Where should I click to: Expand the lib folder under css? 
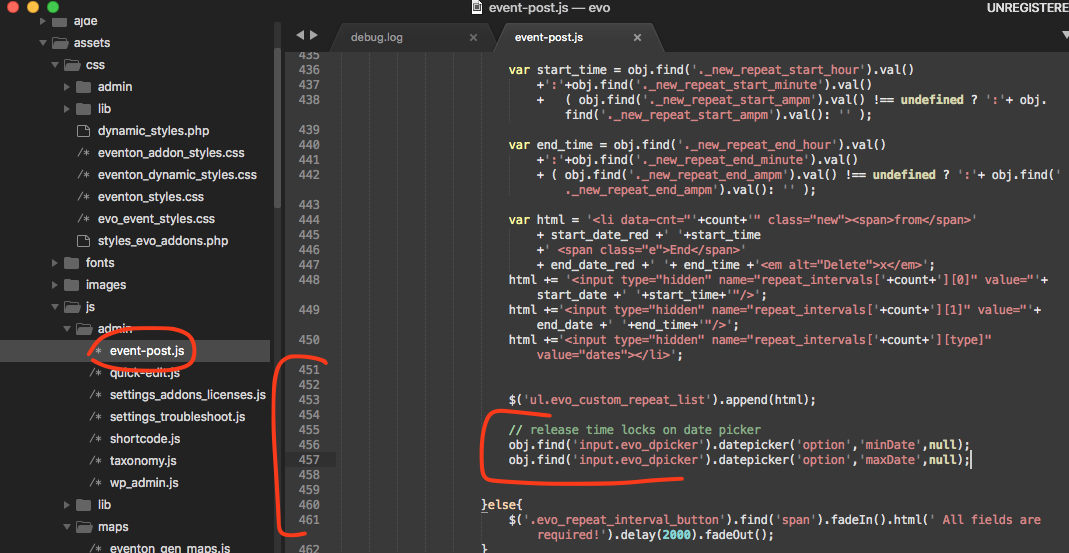tap(67, 109)
